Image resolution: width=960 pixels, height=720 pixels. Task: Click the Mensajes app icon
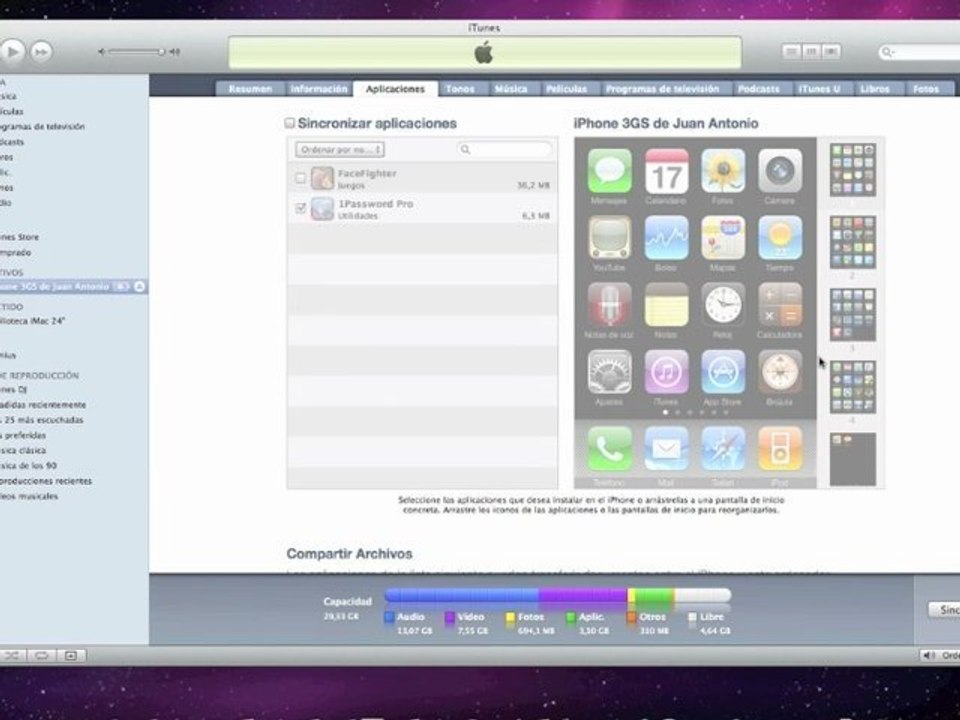pyautogui.click(x=609, y=171)
